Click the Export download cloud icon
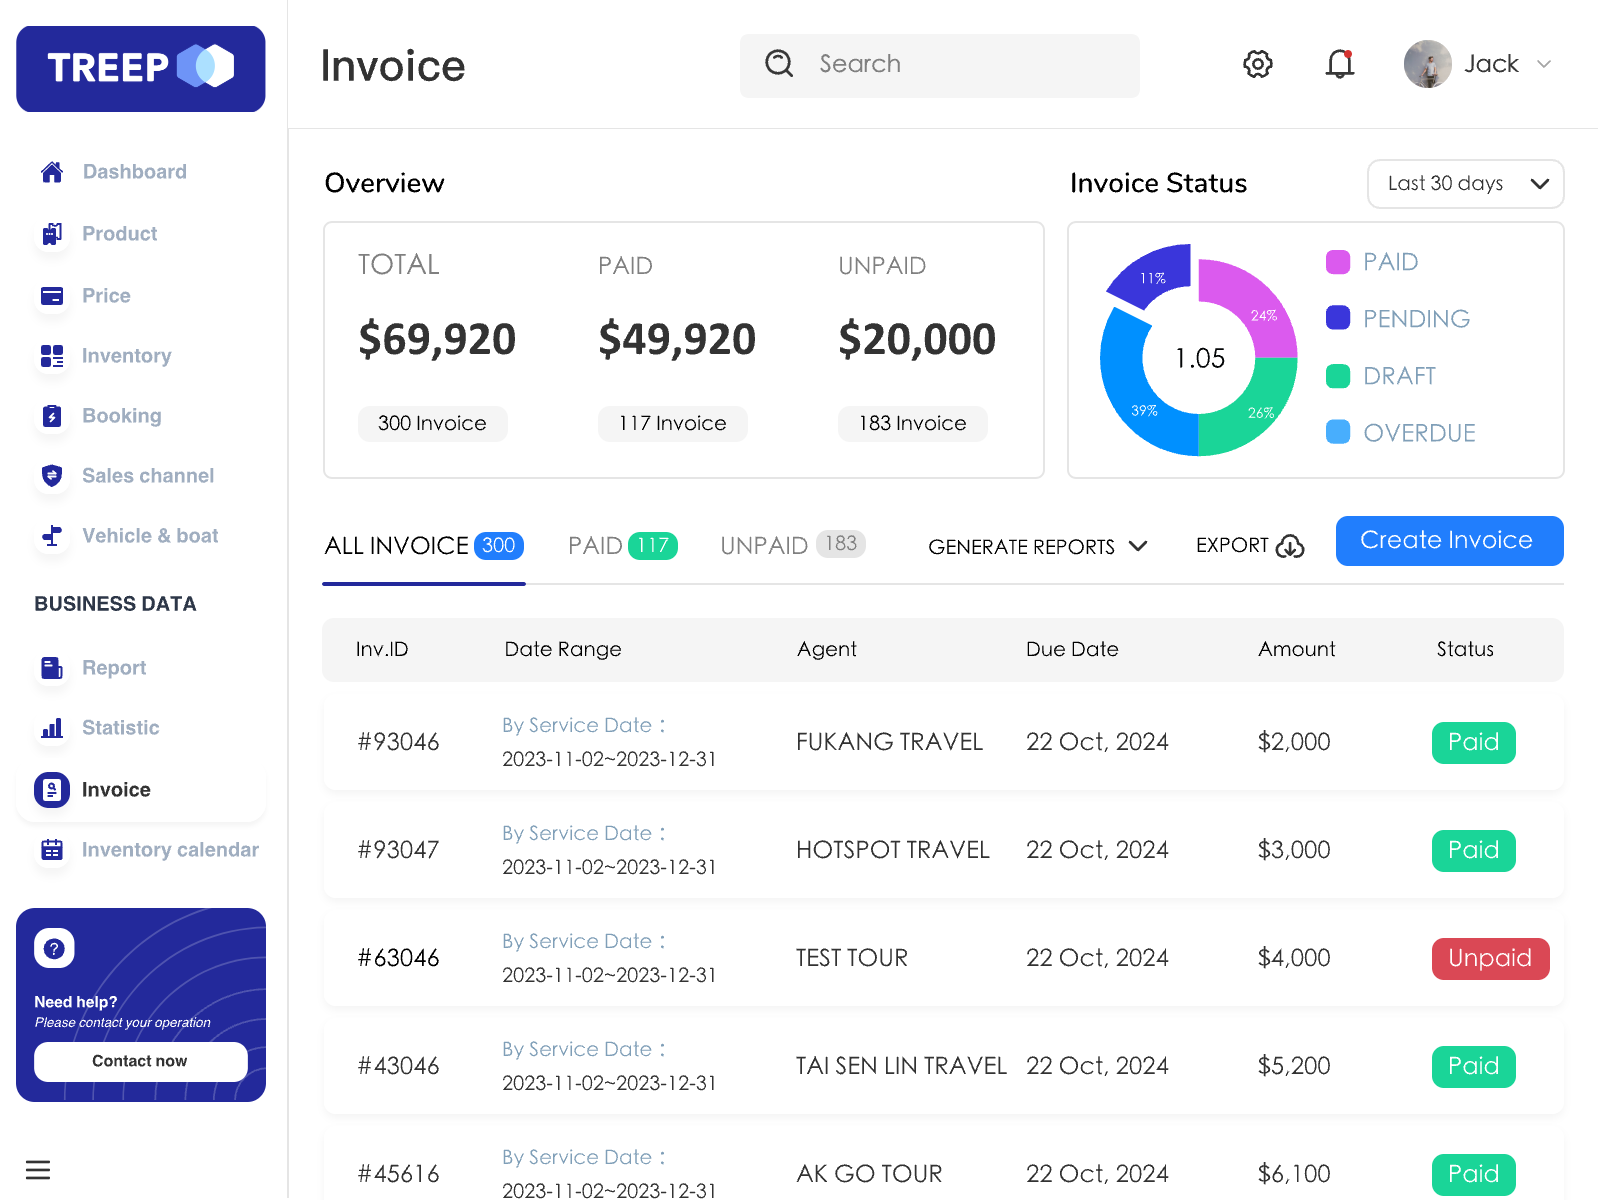This screenshot has width=1600, height=1200. (1291, 546)
